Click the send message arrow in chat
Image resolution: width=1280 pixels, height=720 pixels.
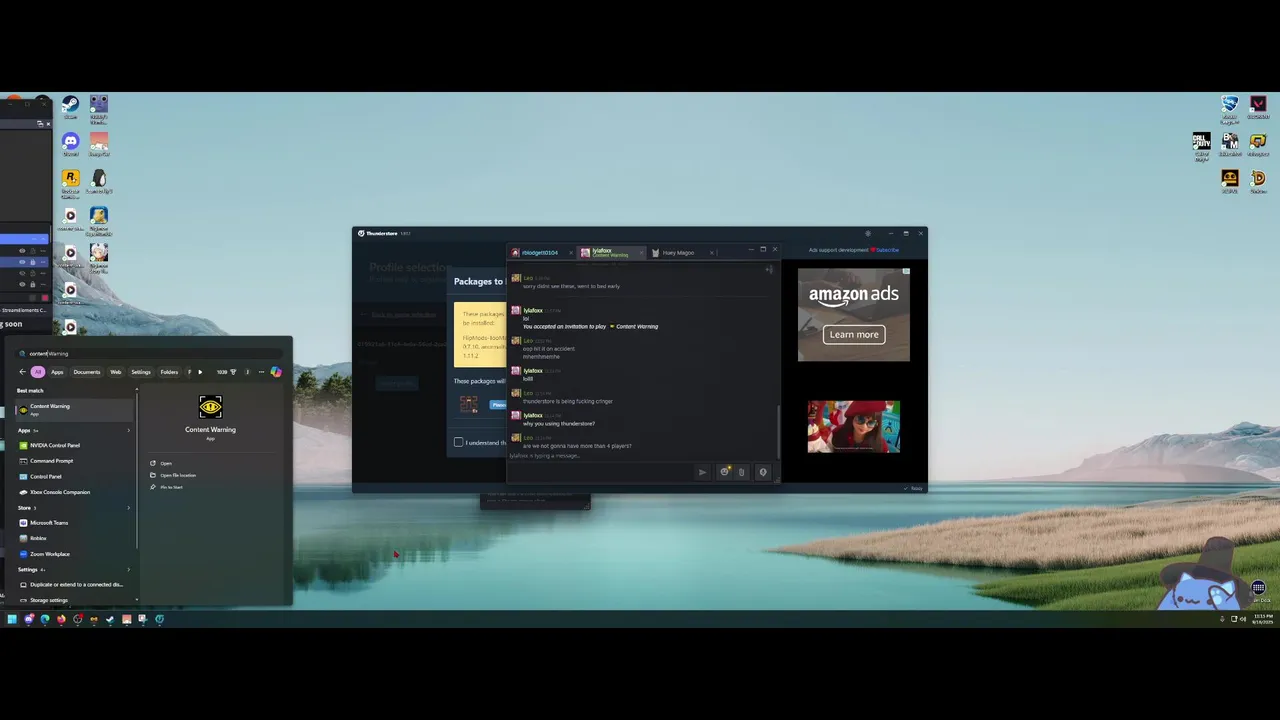coord(702,472)
